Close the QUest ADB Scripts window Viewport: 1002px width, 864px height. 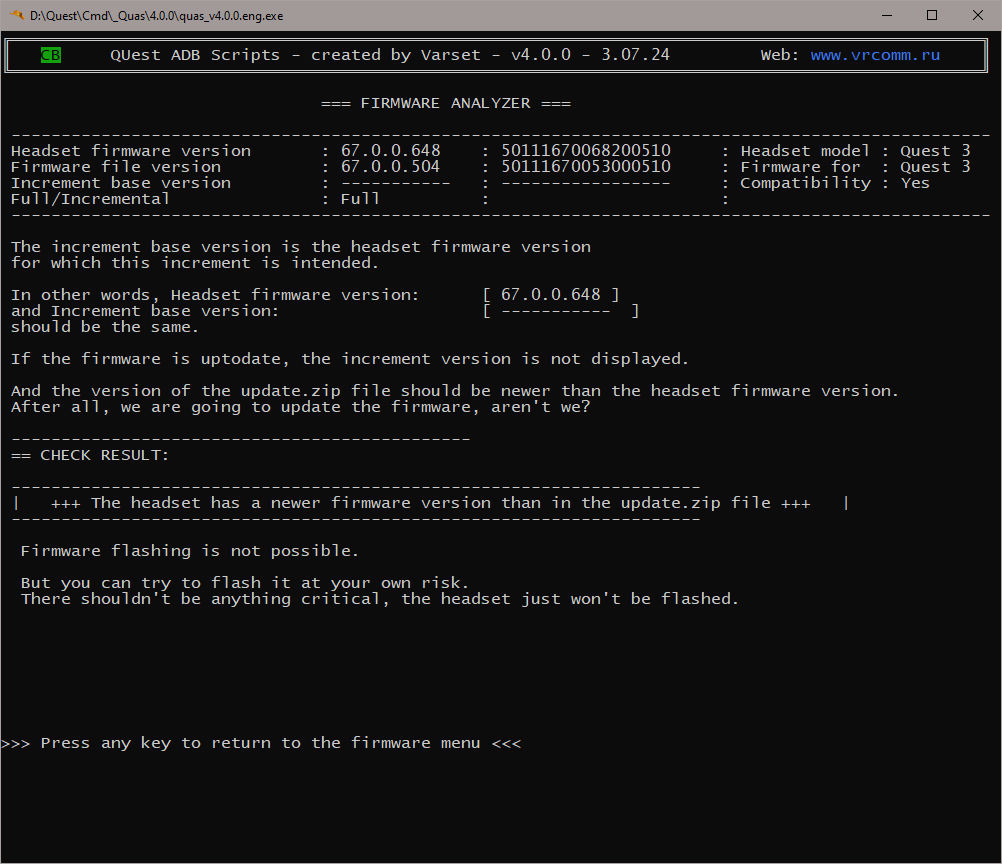(x=978, y=15)
